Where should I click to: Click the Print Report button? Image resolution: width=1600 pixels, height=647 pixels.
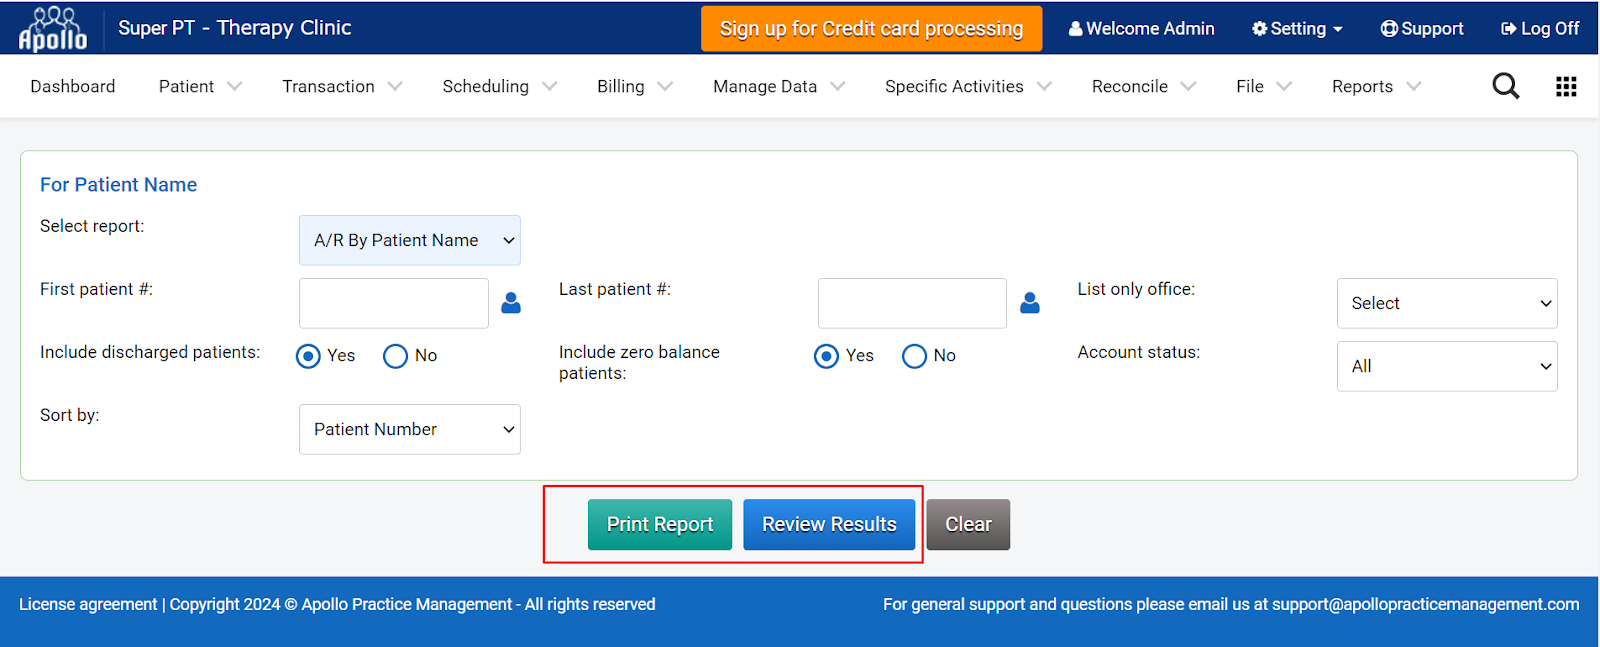pyautogui.click(x=660, y=524)
